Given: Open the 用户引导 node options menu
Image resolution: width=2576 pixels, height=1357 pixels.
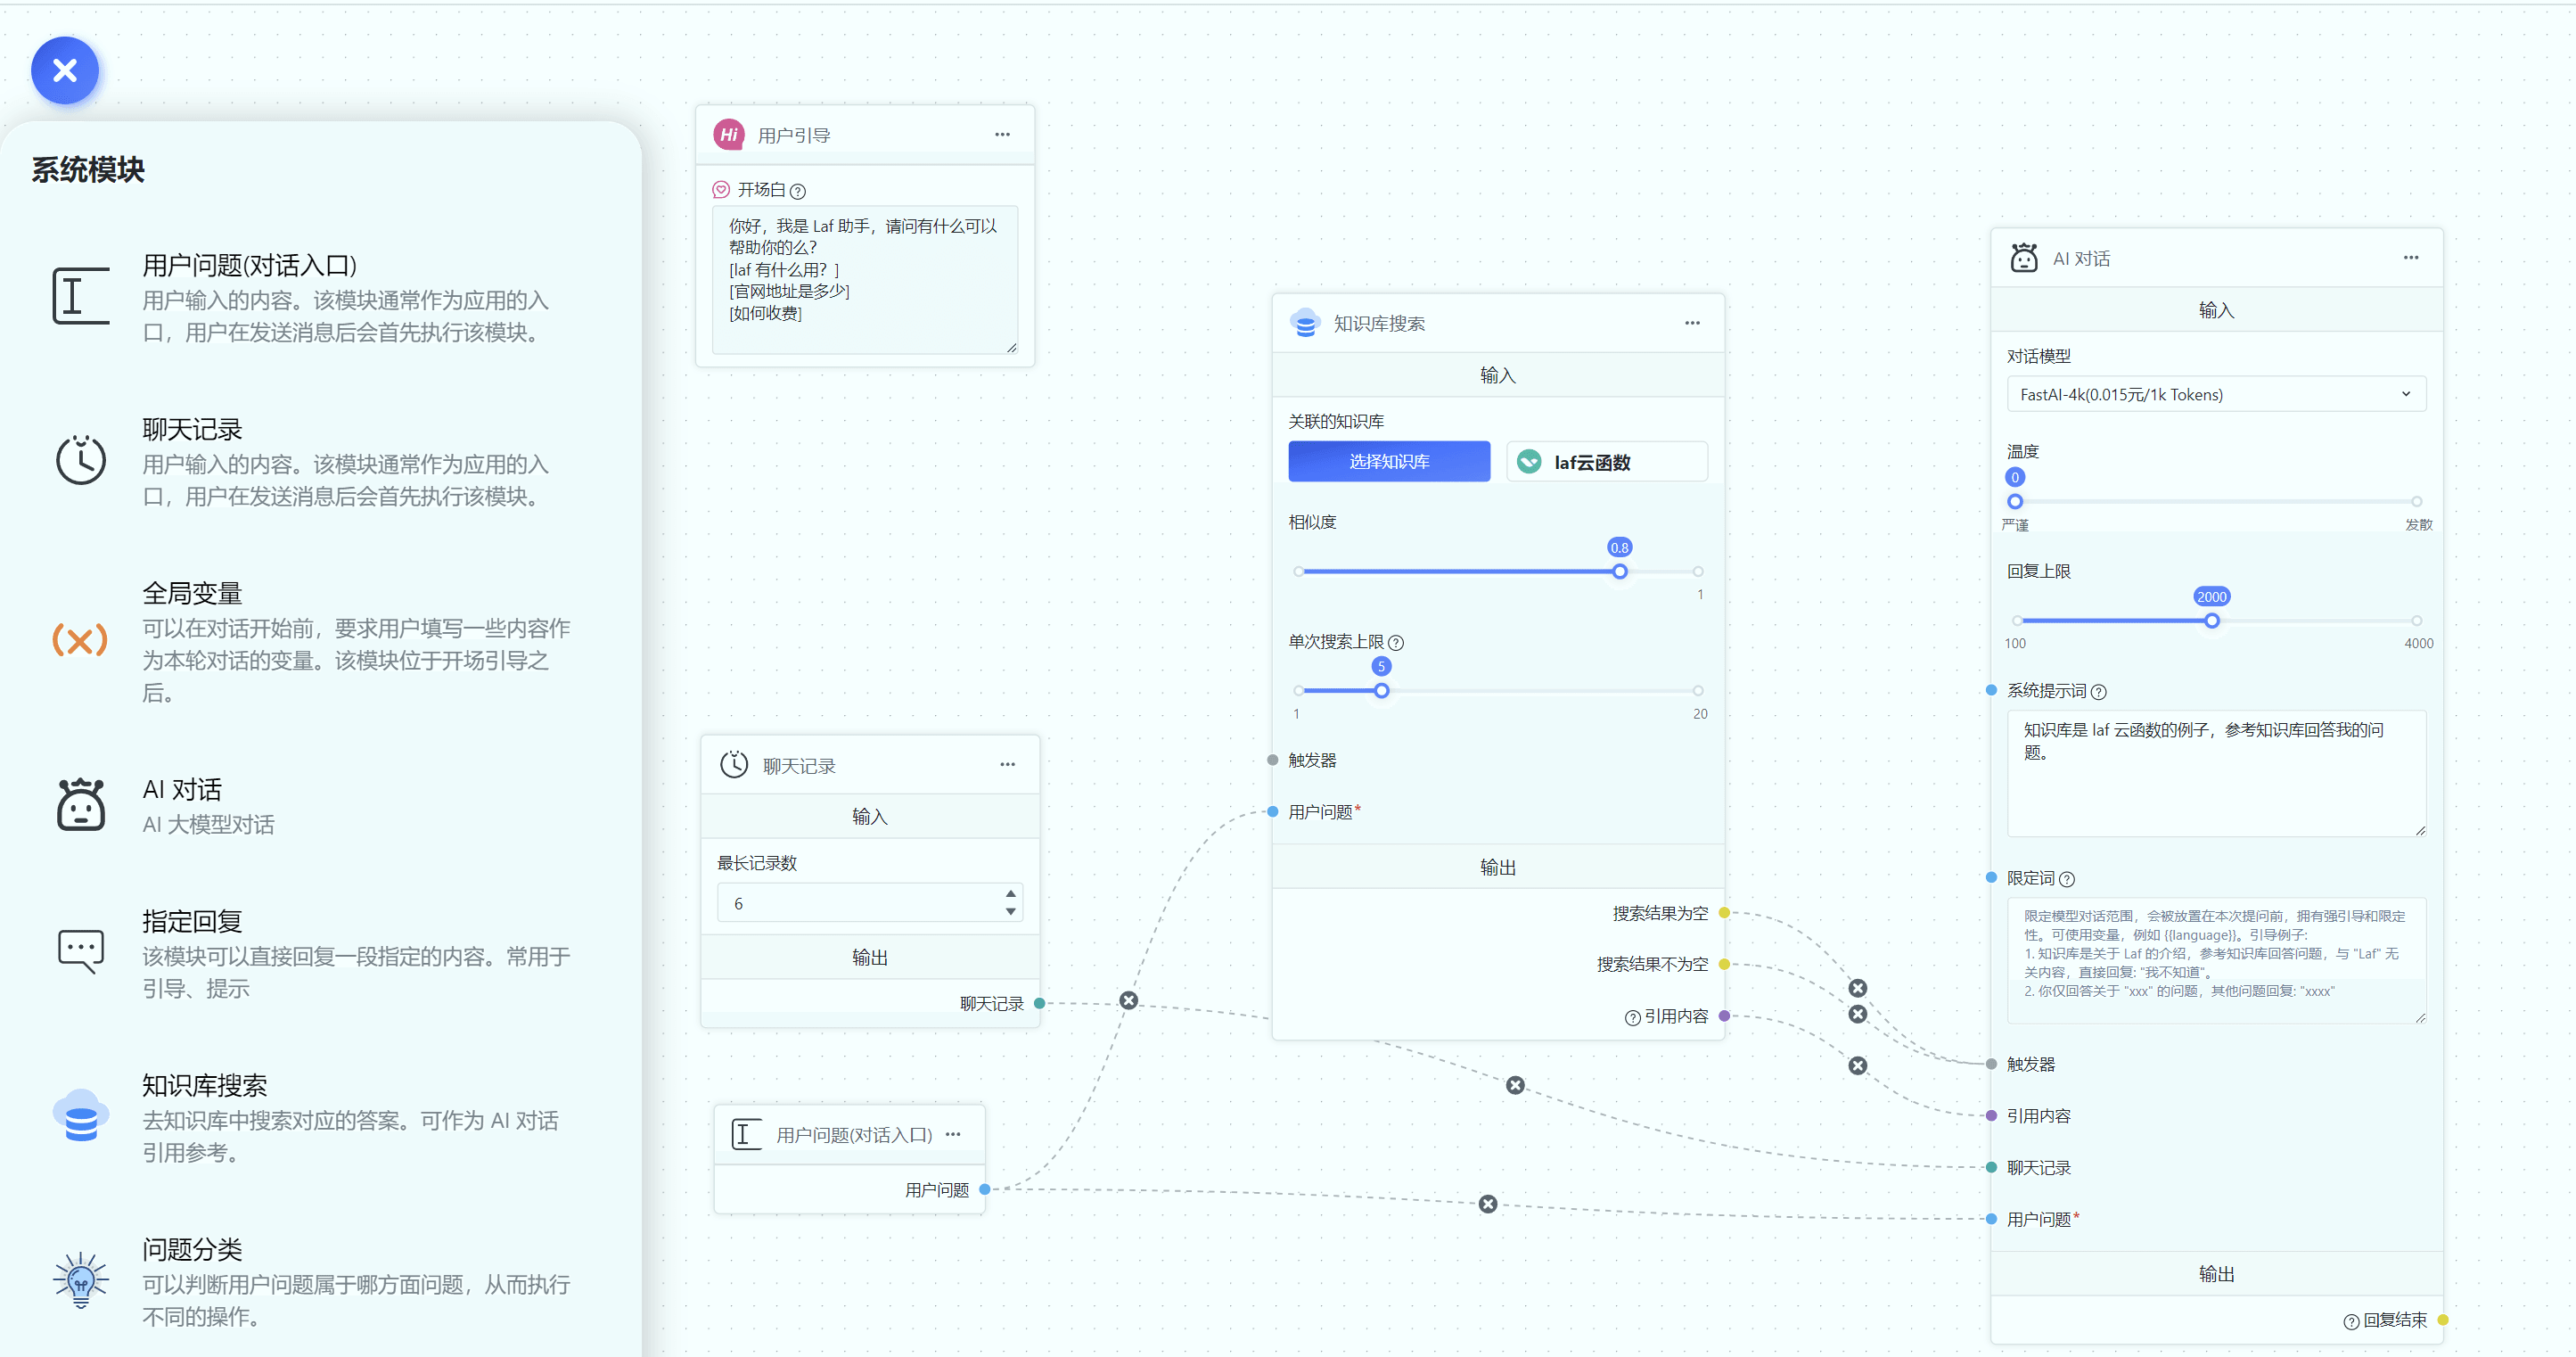Looking at the screenshot, I should (x=1002, y=135).
